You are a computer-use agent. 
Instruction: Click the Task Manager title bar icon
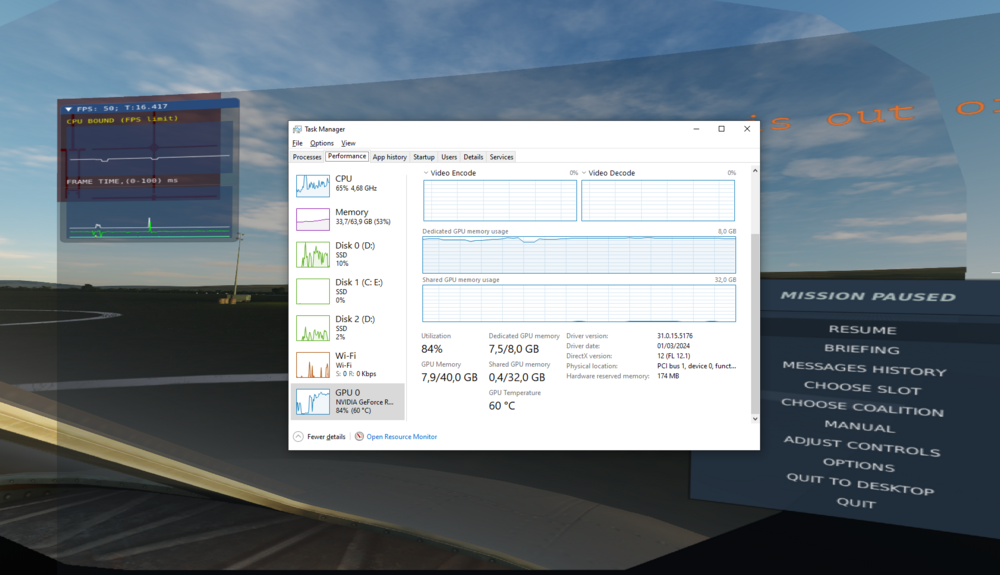coord(297,129)
